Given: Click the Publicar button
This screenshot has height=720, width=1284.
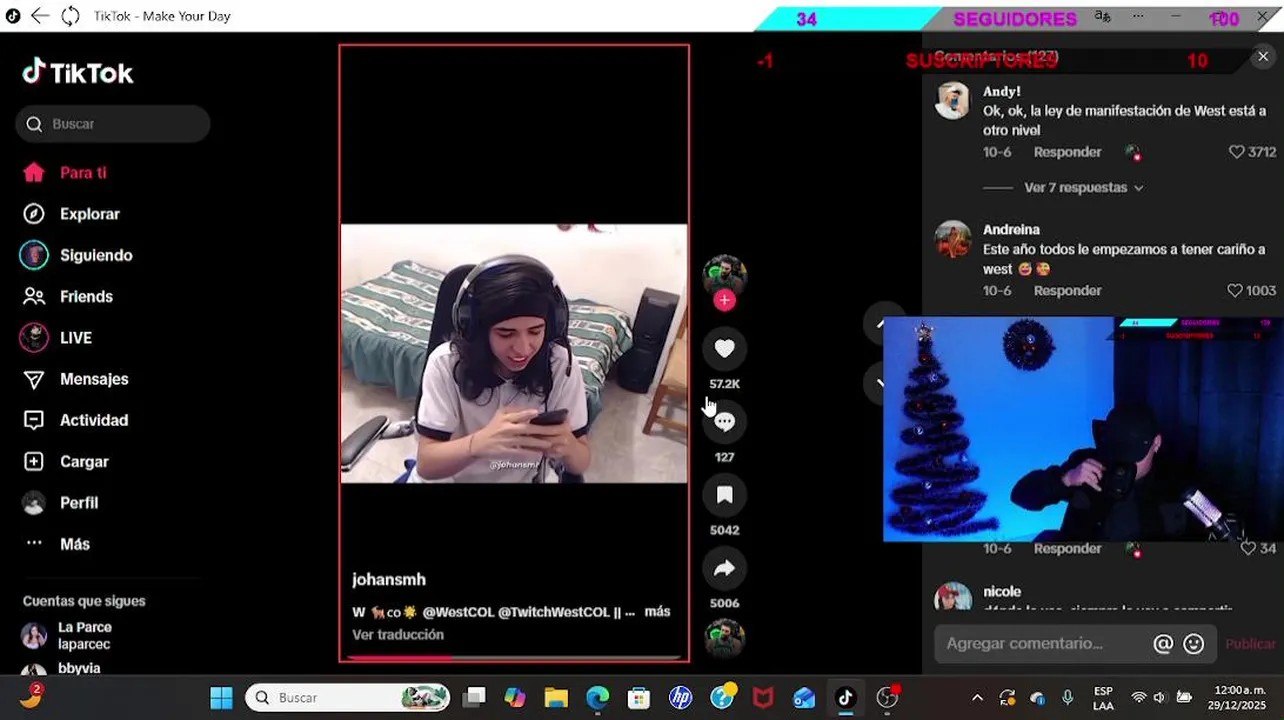Looking at the screenshot, I should tap(1250, 644).
